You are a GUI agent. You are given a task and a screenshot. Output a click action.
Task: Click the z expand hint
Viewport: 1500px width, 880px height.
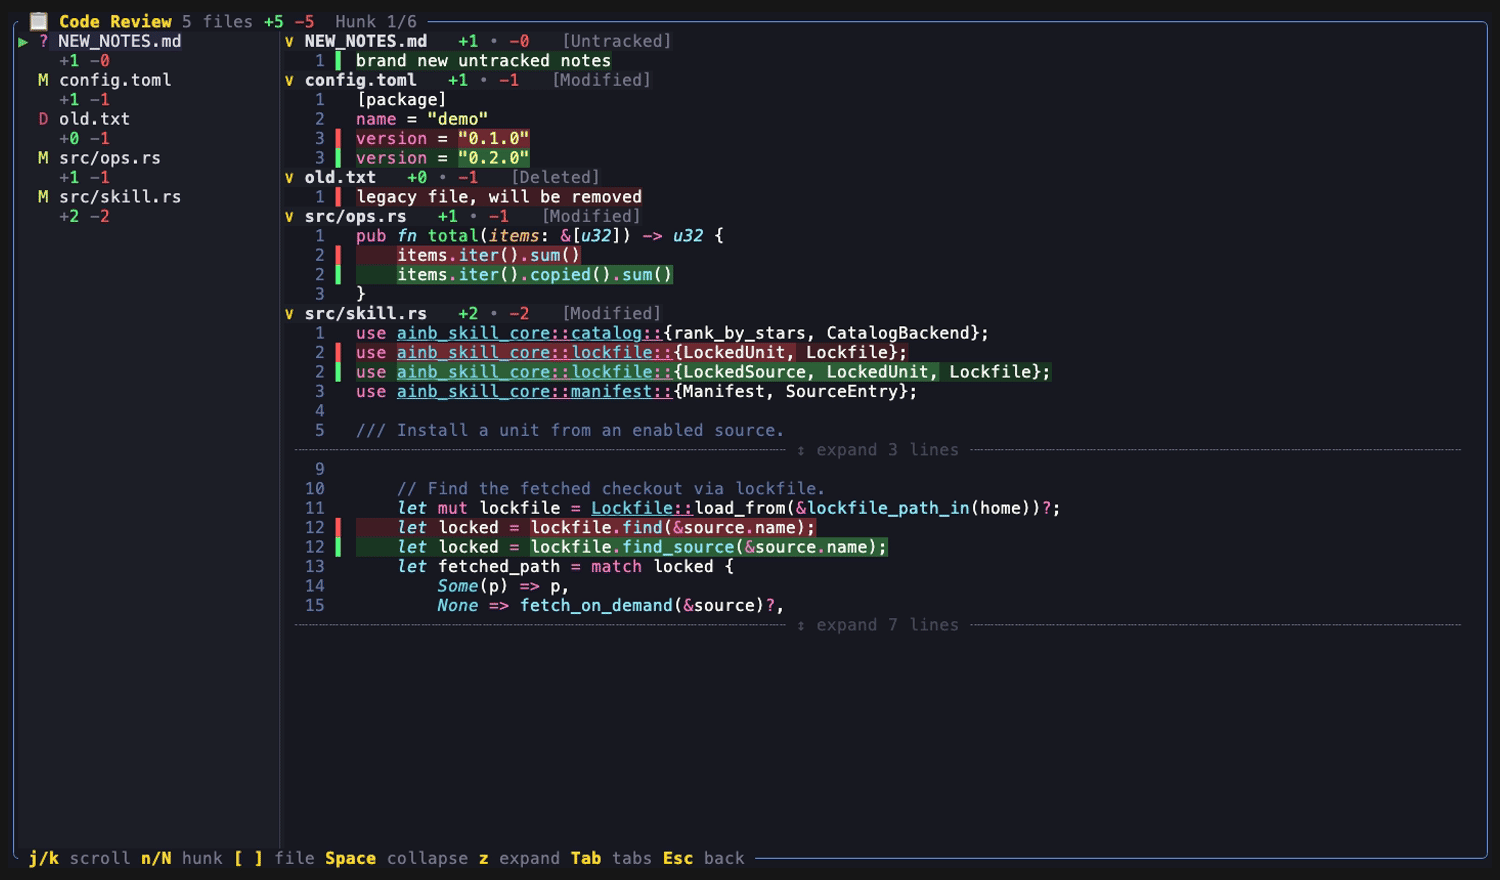tap(519, 858)
